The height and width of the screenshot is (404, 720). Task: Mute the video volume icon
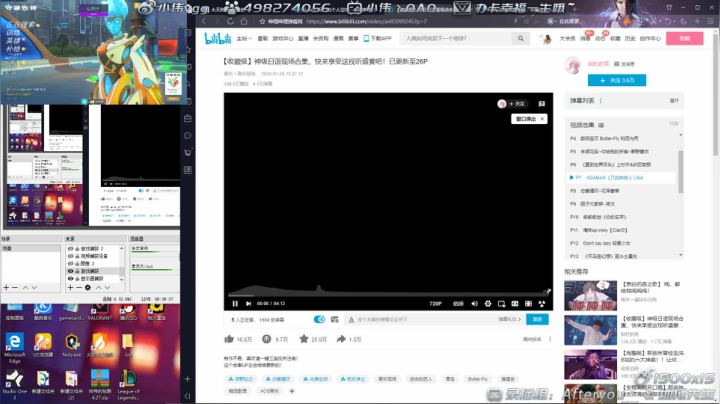point(474,303)
